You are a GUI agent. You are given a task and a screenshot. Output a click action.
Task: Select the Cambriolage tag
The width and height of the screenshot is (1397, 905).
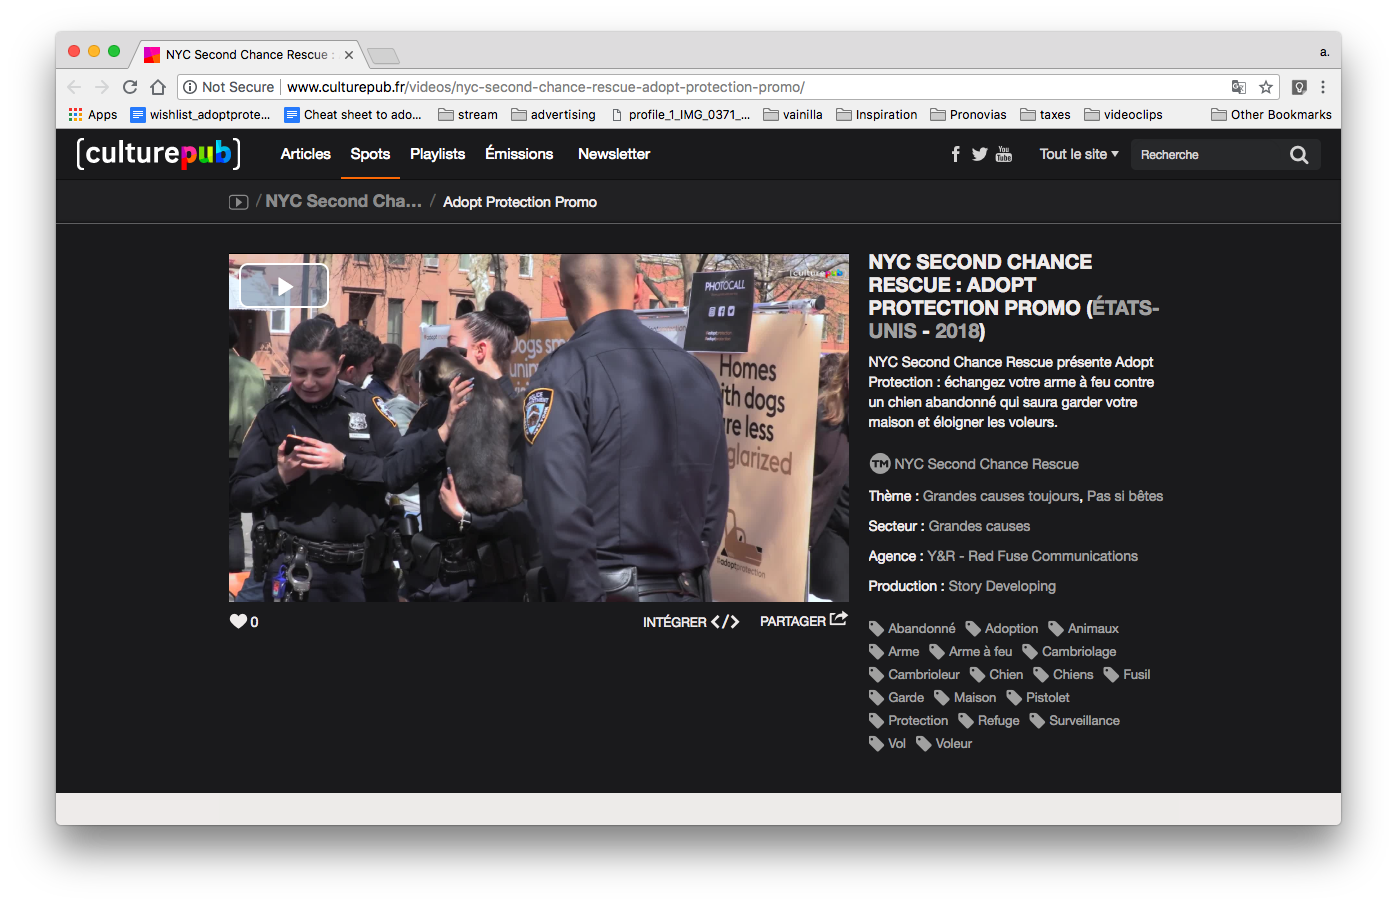click(x=1069, y=651)
